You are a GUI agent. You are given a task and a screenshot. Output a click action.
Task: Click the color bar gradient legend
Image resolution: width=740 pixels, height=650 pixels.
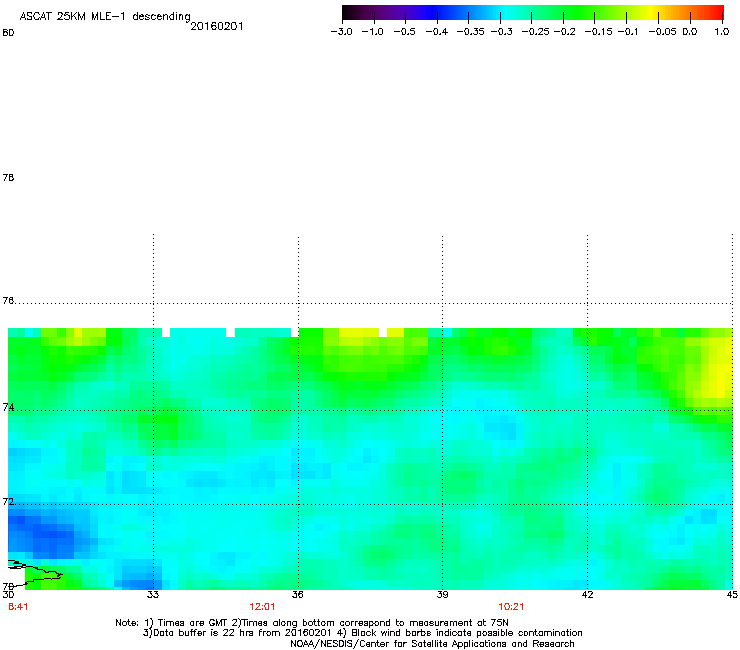533,13
